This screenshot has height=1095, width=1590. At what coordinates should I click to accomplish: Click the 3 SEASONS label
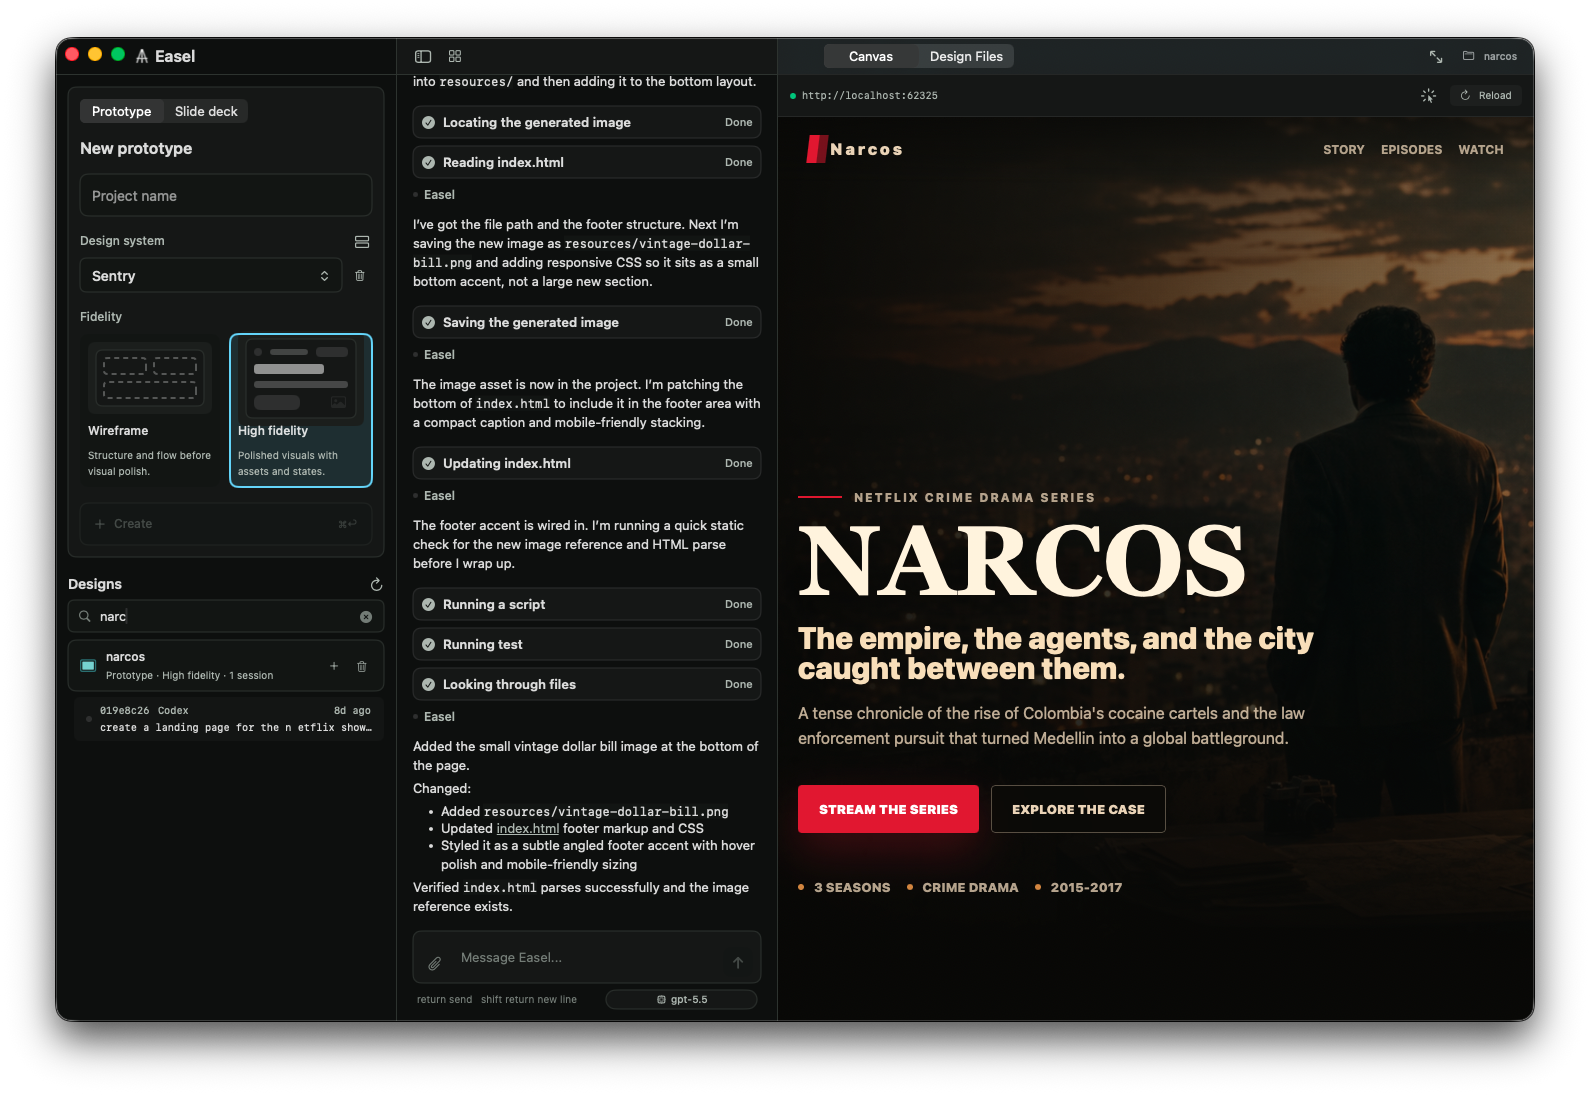click(851, 888)
